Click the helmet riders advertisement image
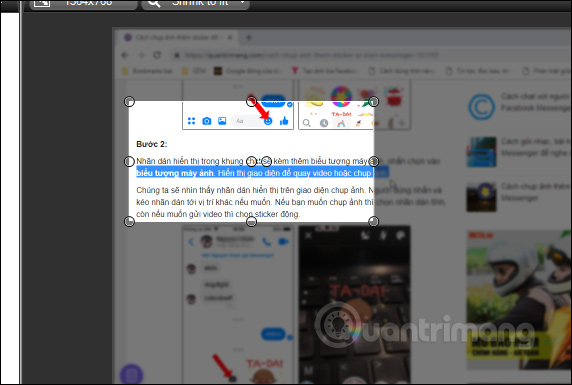This screenshot has width=572, height=385. pos(519,299)
